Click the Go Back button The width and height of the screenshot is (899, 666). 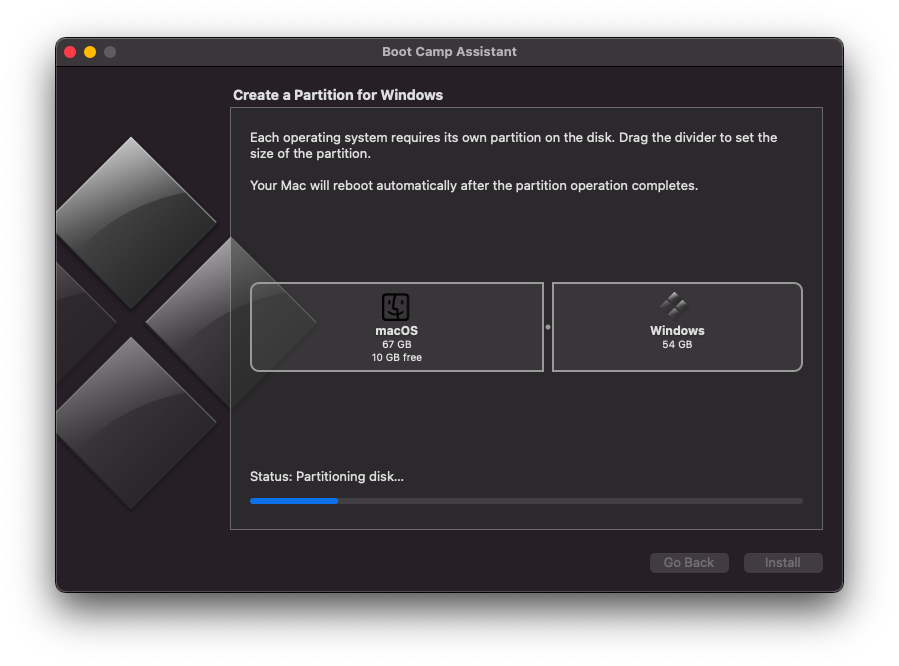(x=689, y=563)
